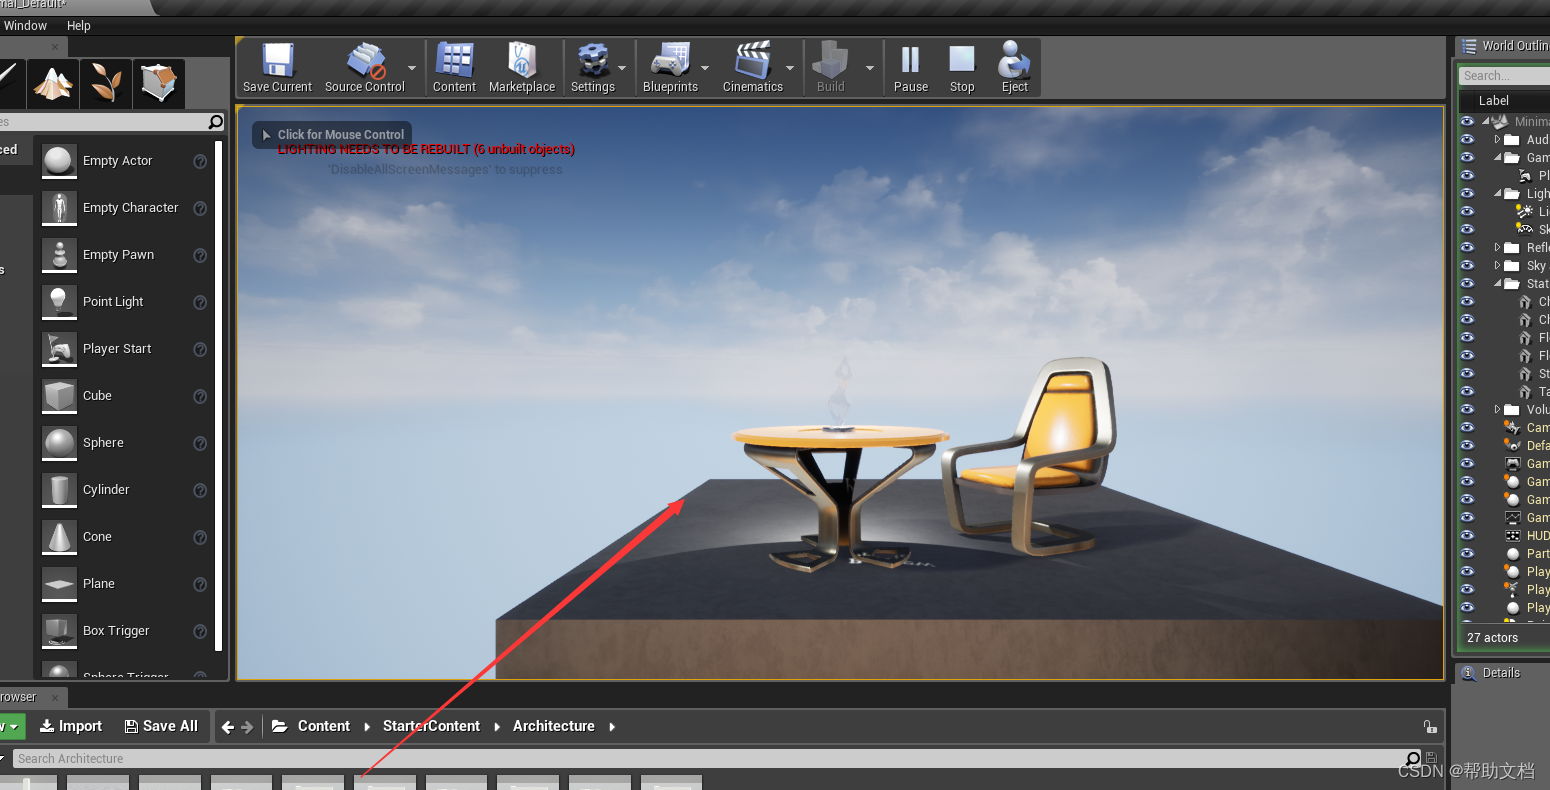This screenshot has width=1550, height=790.
Task: Toggle visibility of the HUD actor
Action: [x=1467, y=536]
